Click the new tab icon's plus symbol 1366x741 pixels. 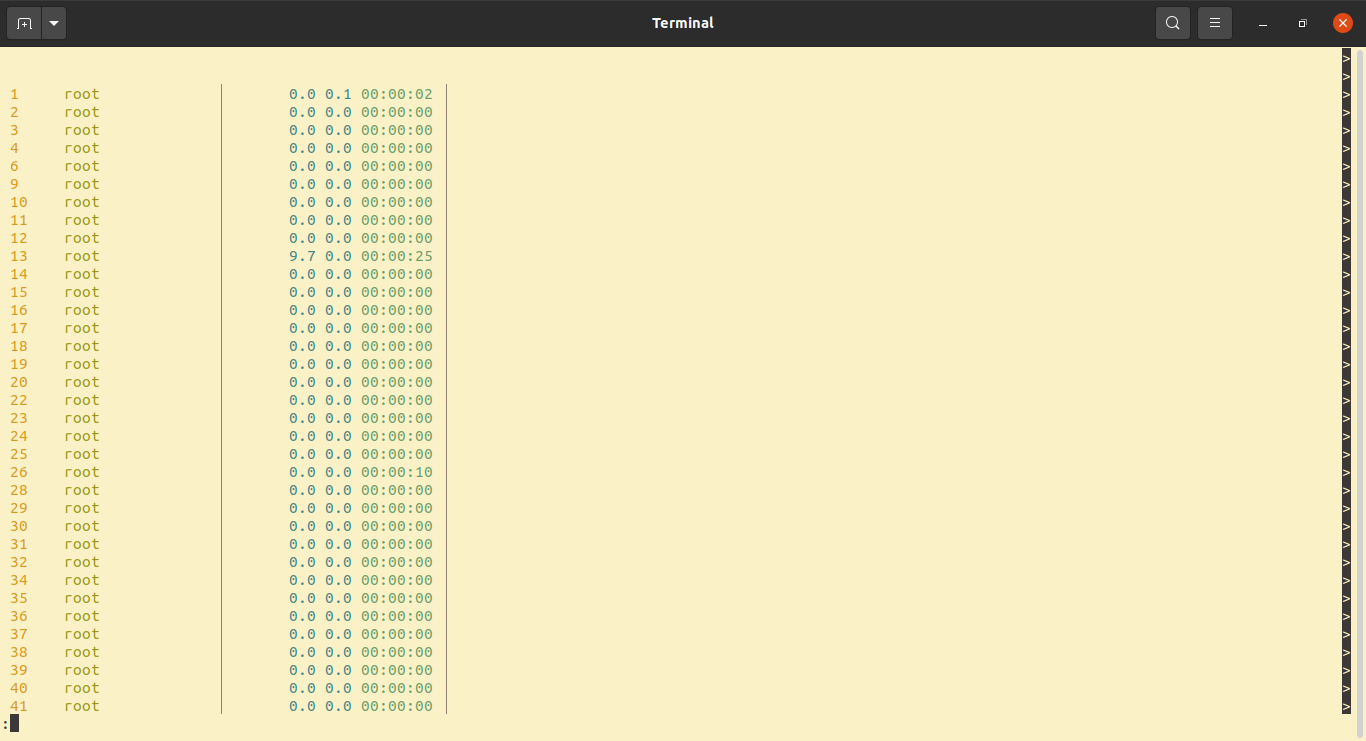point(24,22)
